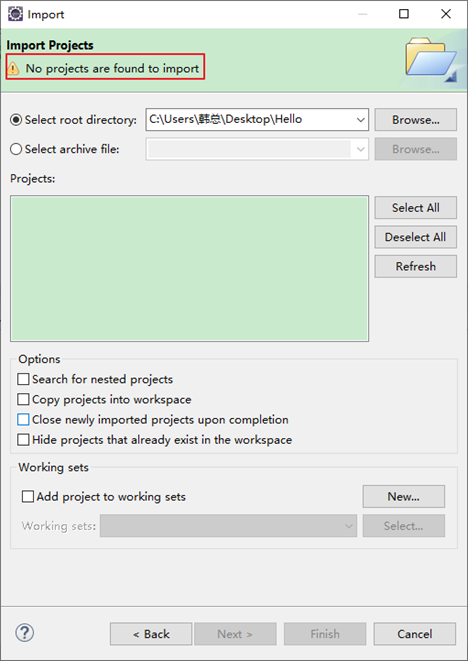Enable Copy projects into workspace
The image size is (468, 661).
click(x=23, y=399)
